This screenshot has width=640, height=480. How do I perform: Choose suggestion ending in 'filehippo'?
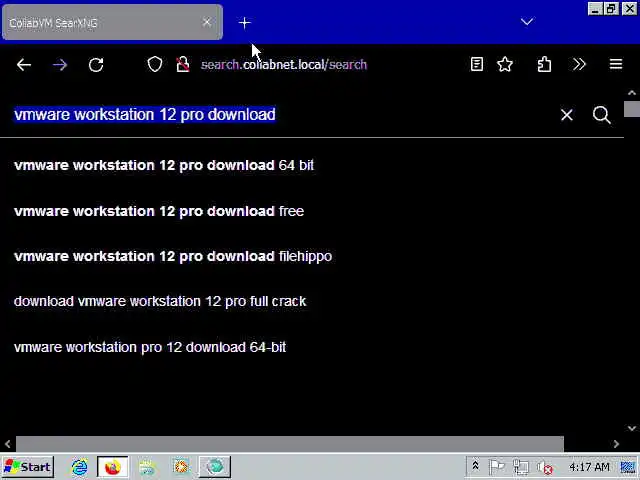173,256
